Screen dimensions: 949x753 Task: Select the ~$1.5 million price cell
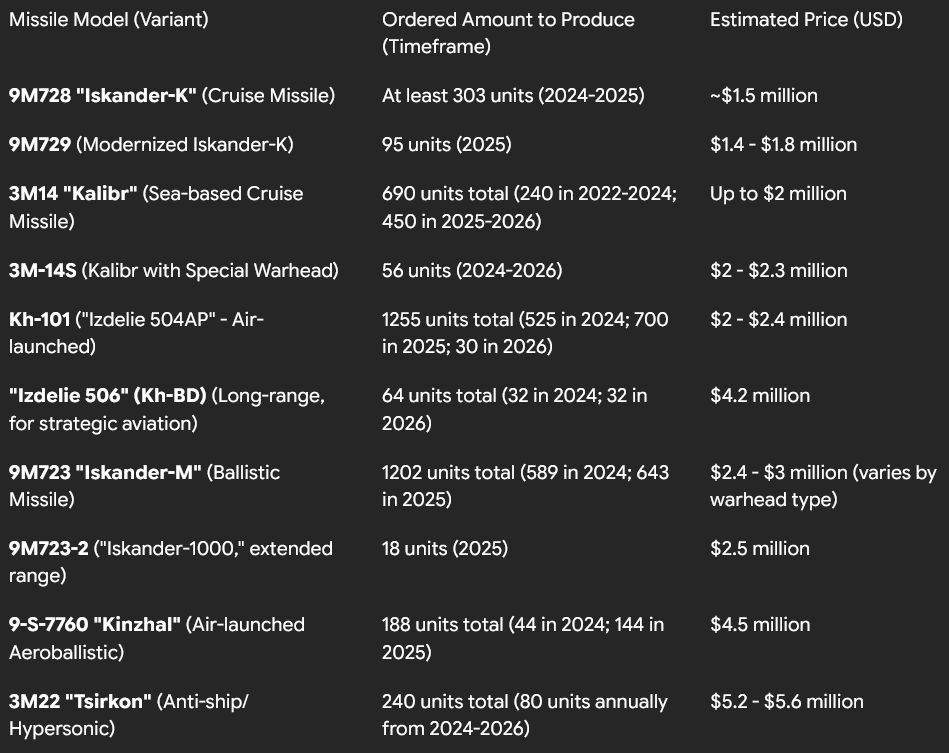(x=764, y=95)
